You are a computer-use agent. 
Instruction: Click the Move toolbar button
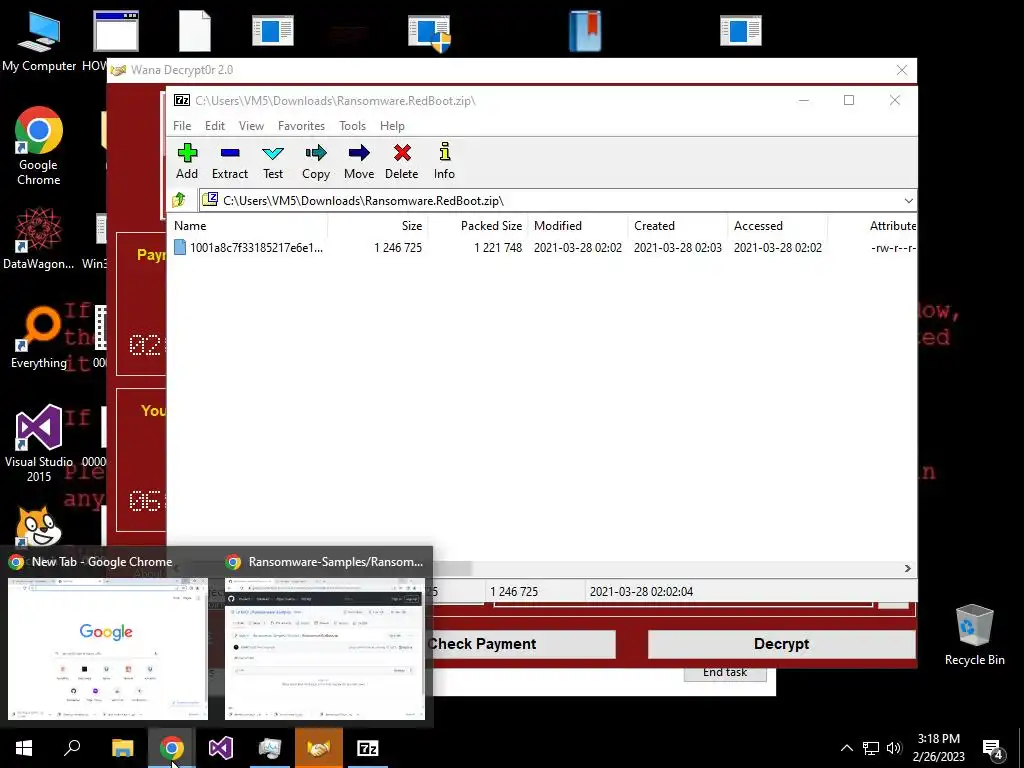[359, 161]
